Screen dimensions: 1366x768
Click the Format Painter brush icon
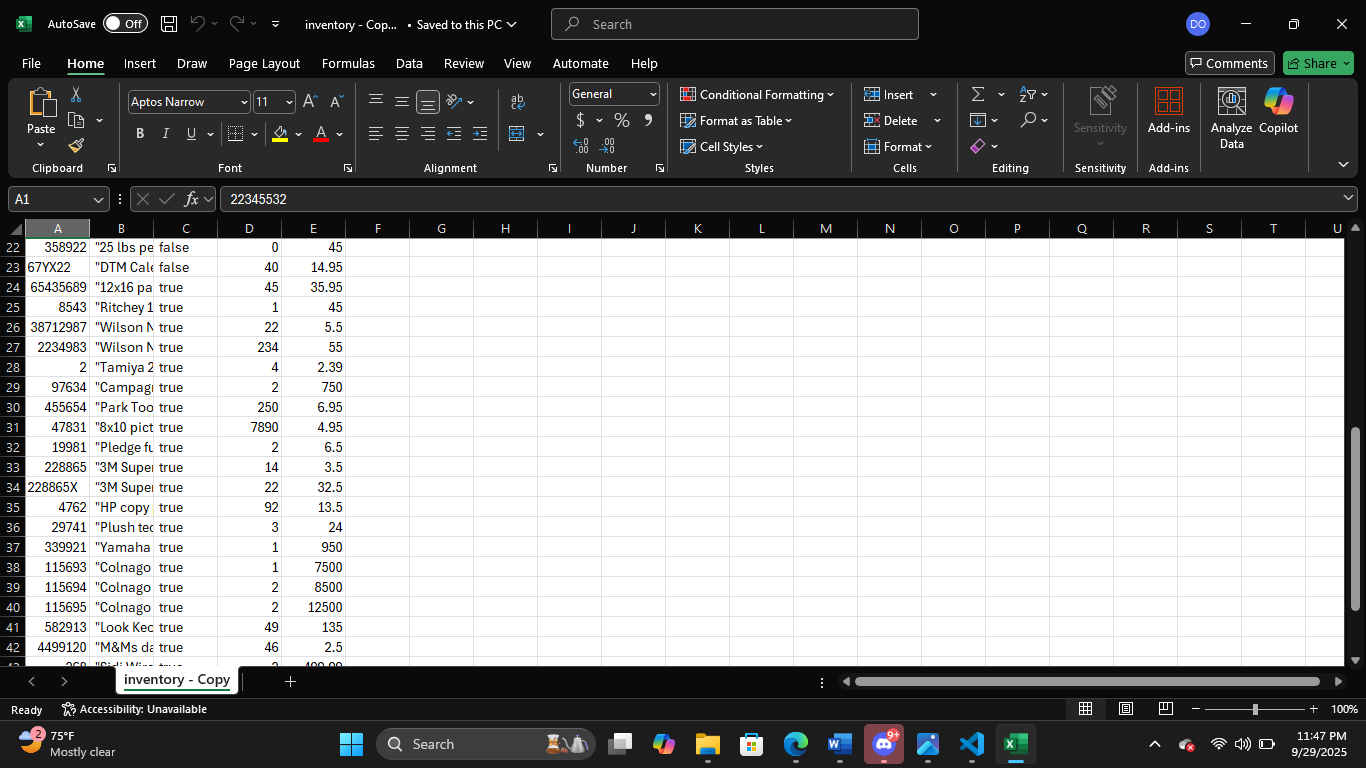(76, 145)
